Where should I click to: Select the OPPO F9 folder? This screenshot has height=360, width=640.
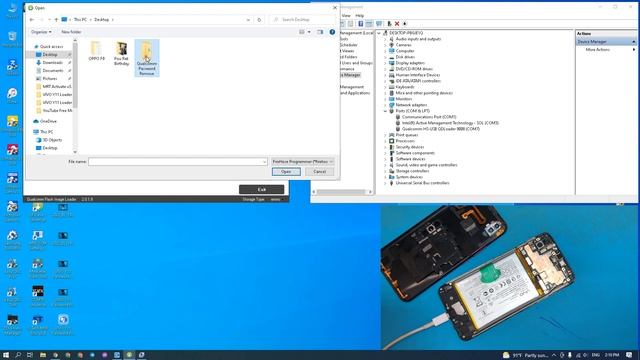(96, 51)
